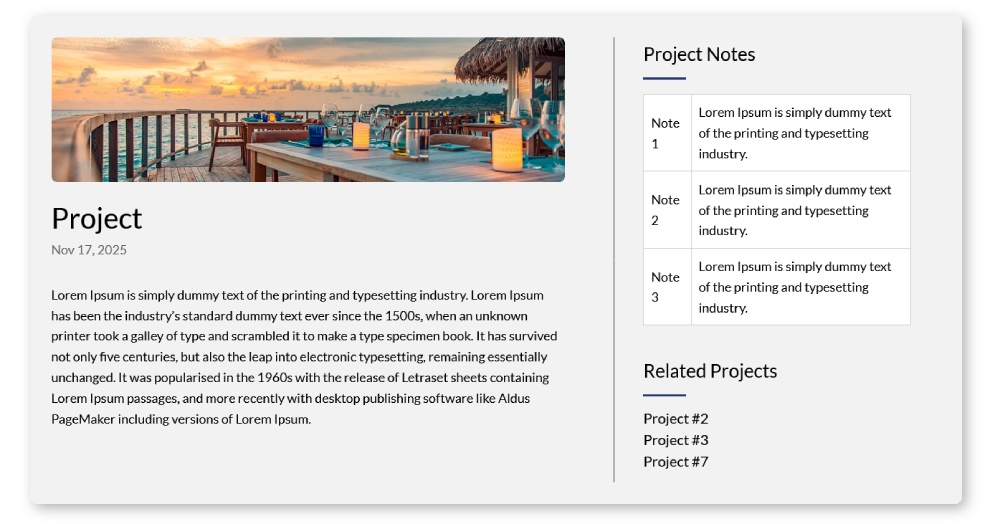Image resolution: width=1000 pixels, height=524 pixels.
Task: Open the Project #3 related link
Action: pyautogui.click(x=675, y=440)
